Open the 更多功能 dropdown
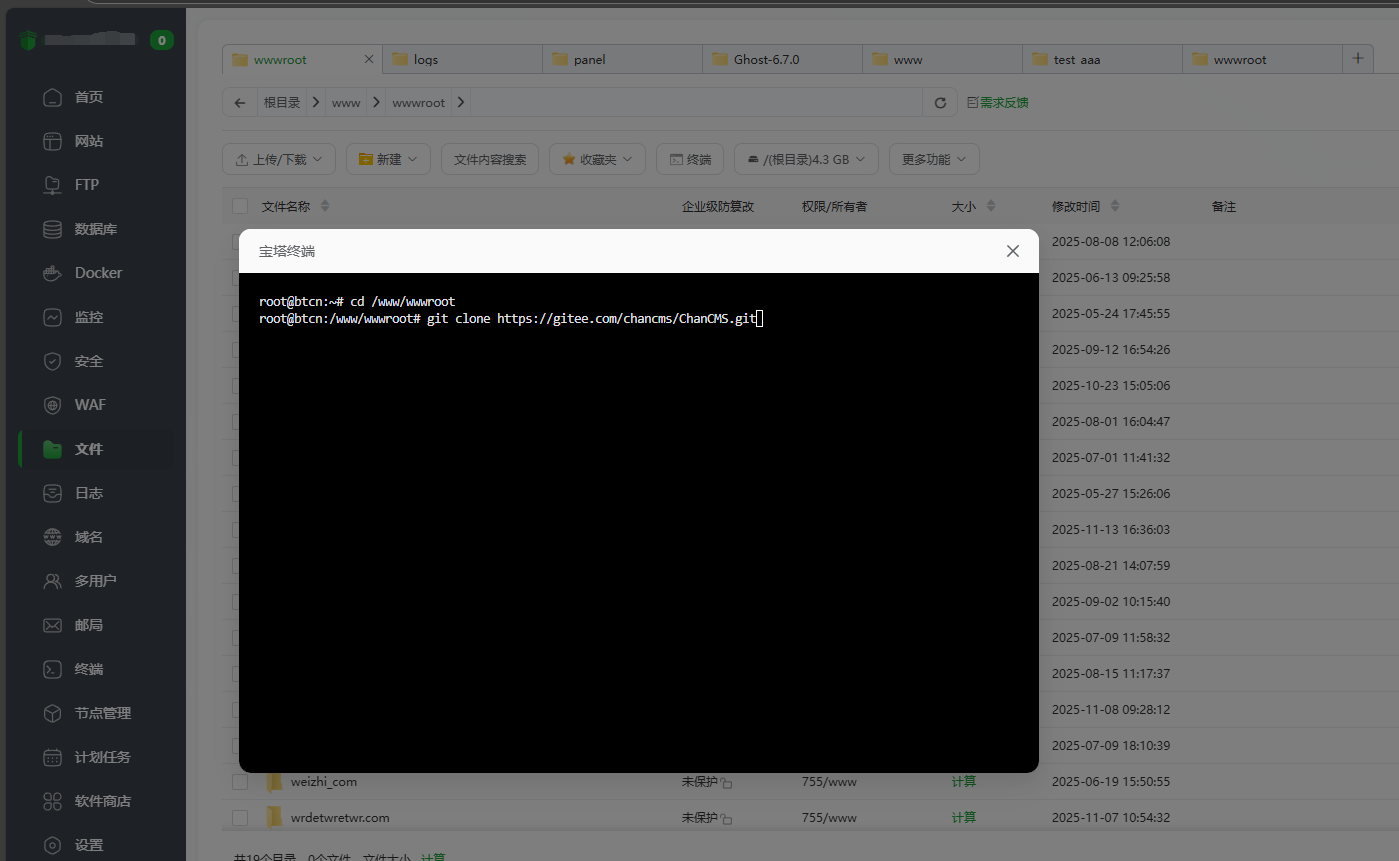Viewport: 1399px width, 861px height. (933, 159)
